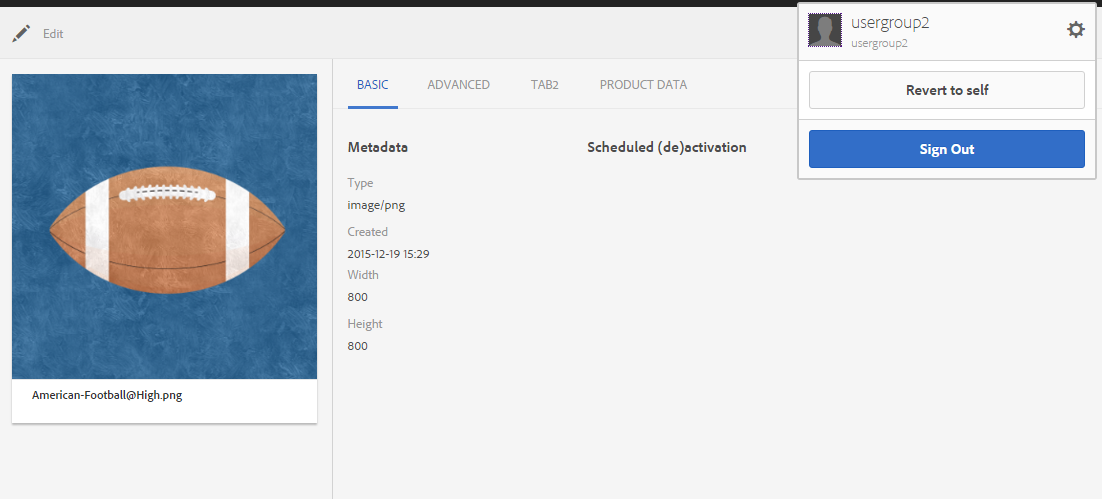Image resolution: width=1102 pixels, height=499 pixels.
Task: Click the usergroup2 profile avatar
Action: tap(825, 31)
